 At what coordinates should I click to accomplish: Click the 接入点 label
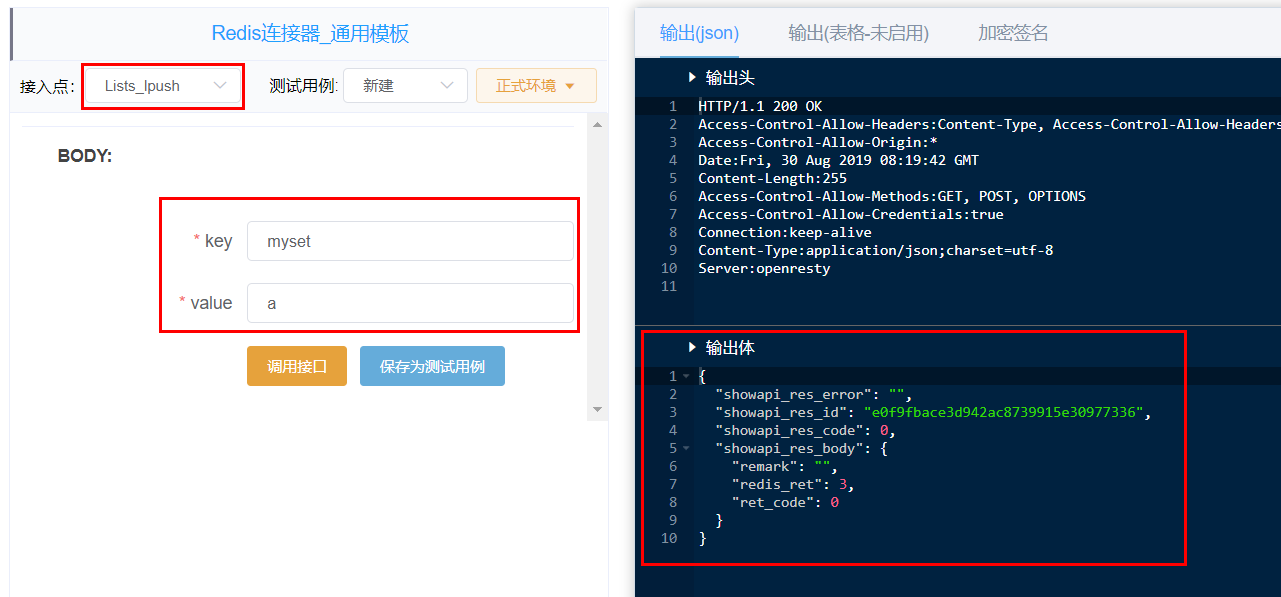[x=47, y=86]
